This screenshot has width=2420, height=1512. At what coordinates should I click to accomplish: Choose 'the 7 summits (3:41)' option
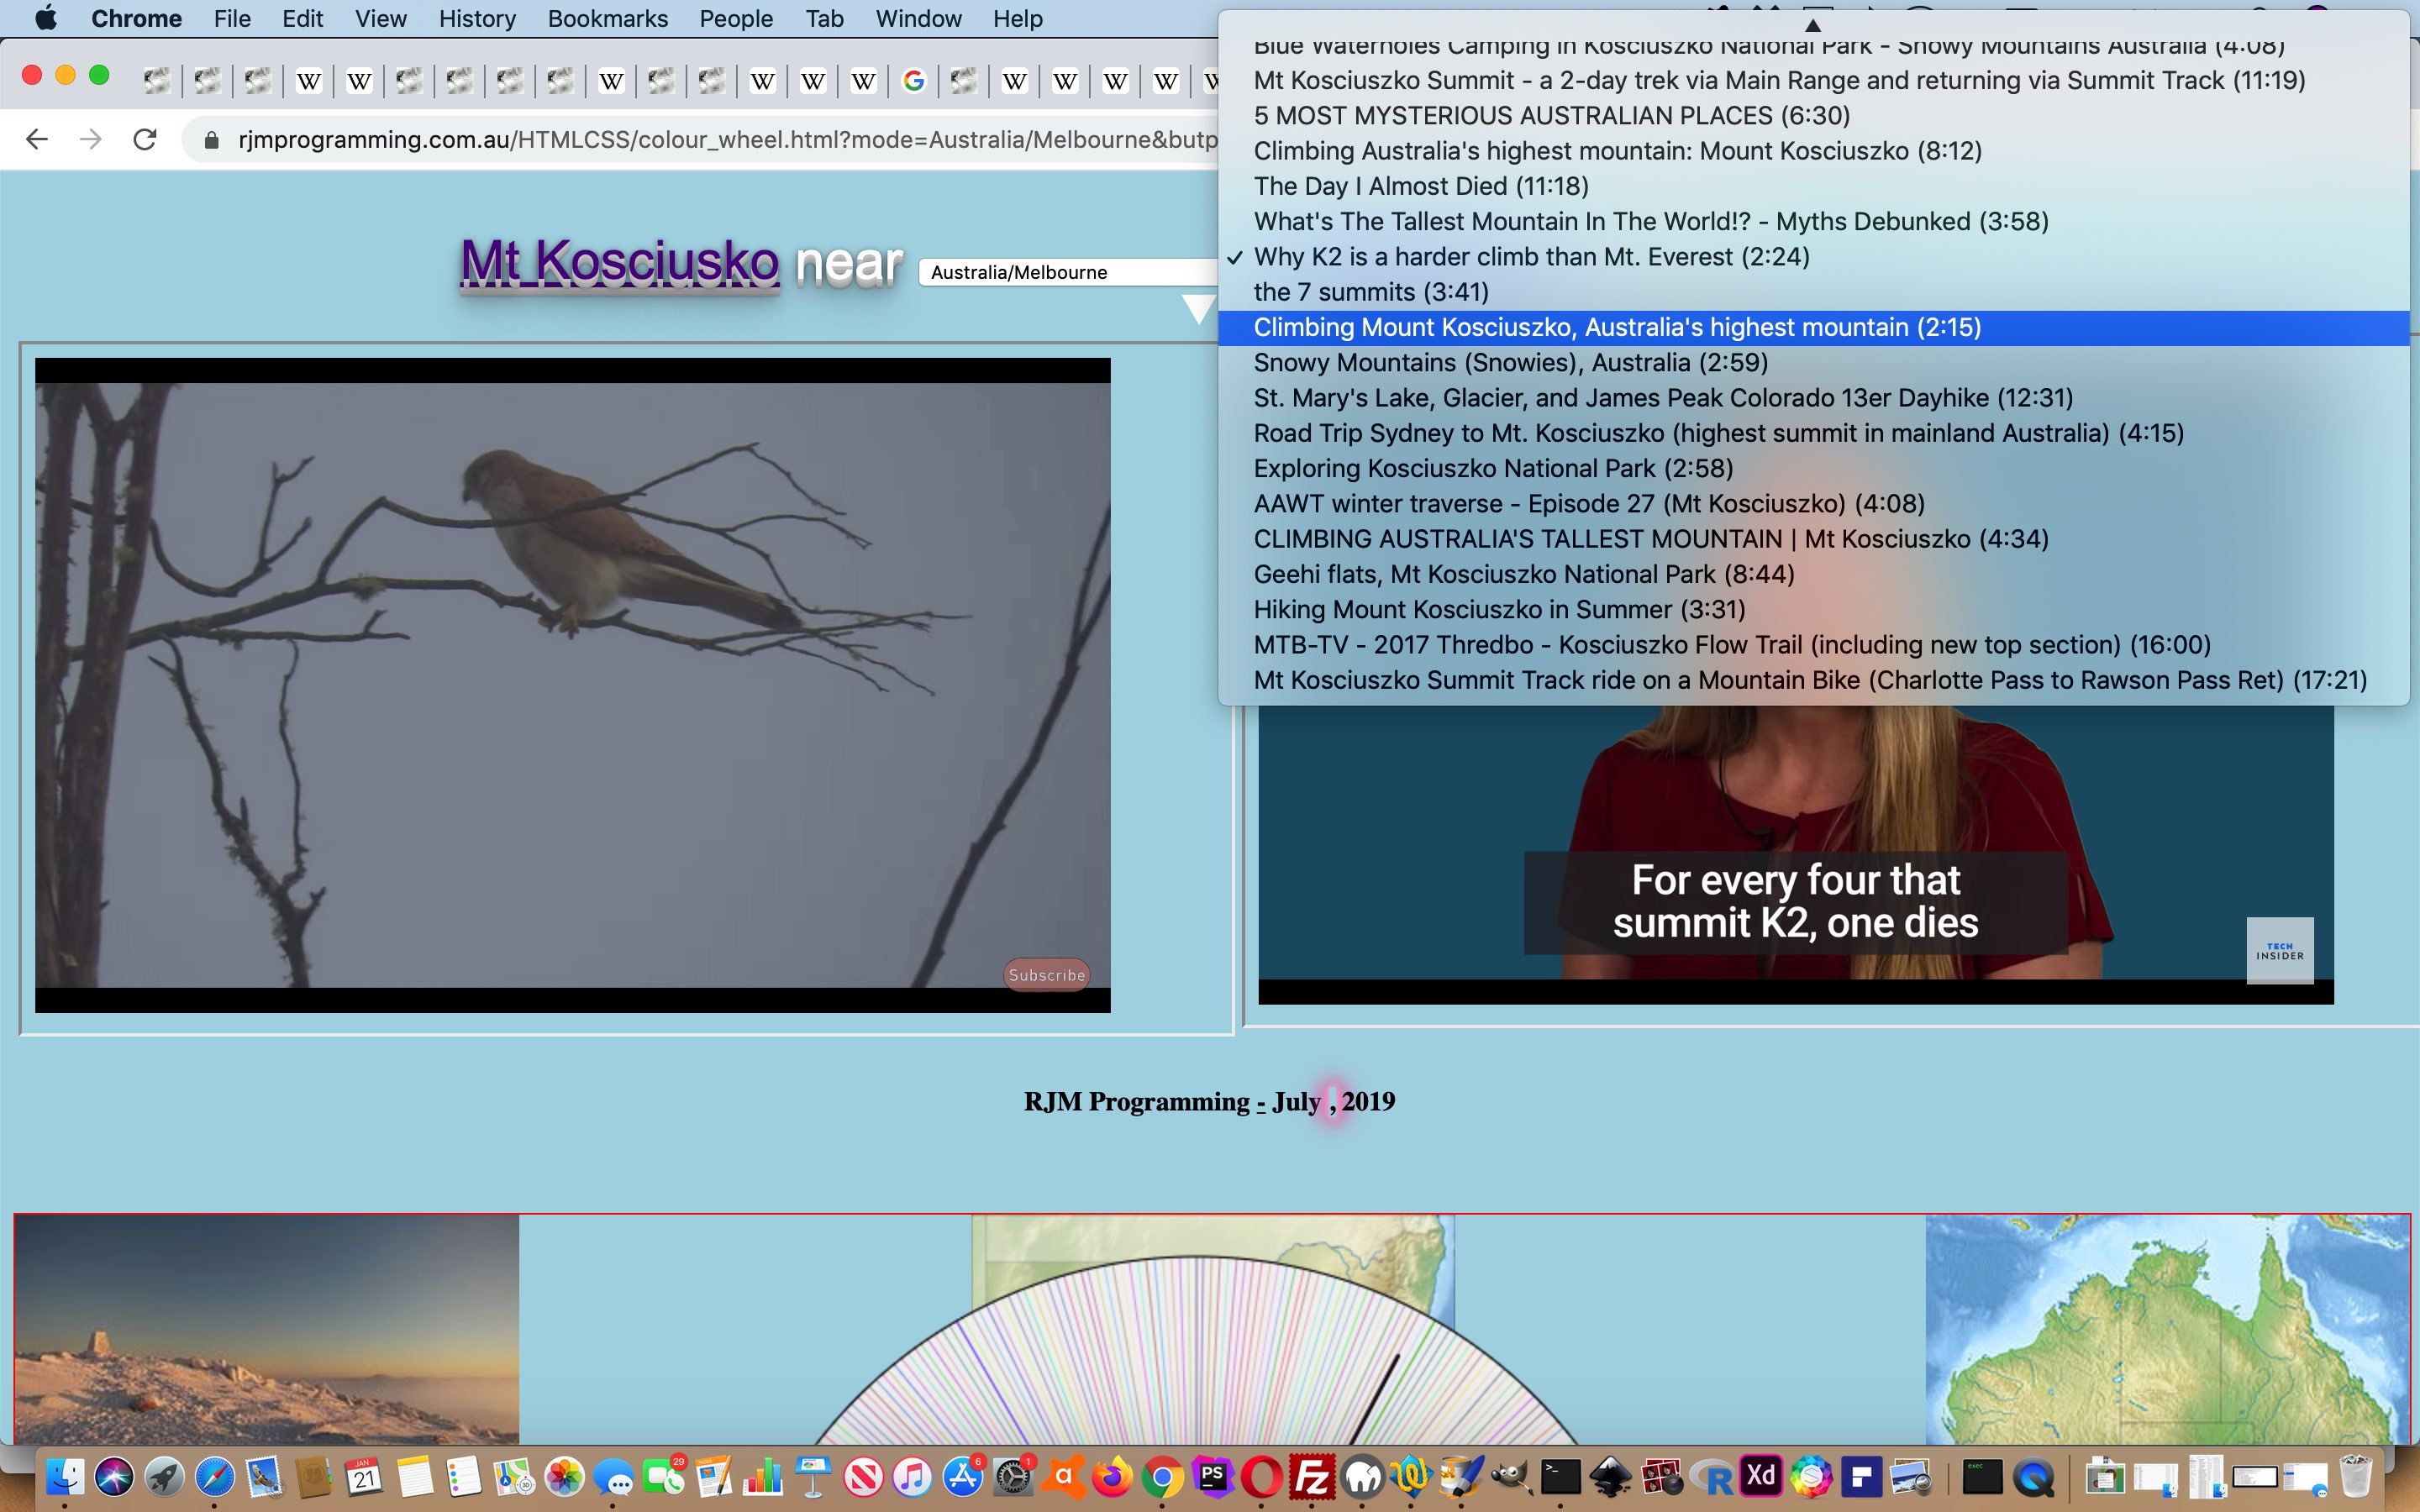(x=1813, y=292)
